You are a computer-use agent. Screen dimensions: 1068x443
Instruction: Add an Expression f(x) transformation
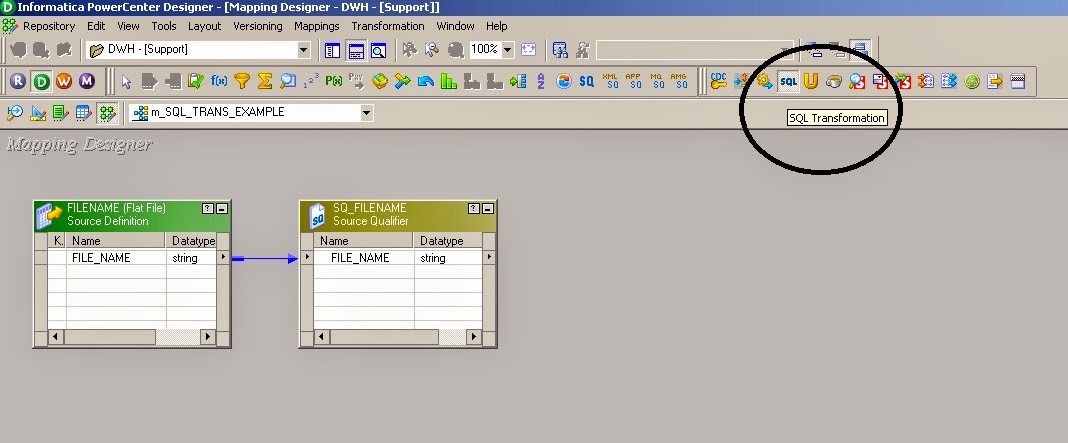[219, 81]
